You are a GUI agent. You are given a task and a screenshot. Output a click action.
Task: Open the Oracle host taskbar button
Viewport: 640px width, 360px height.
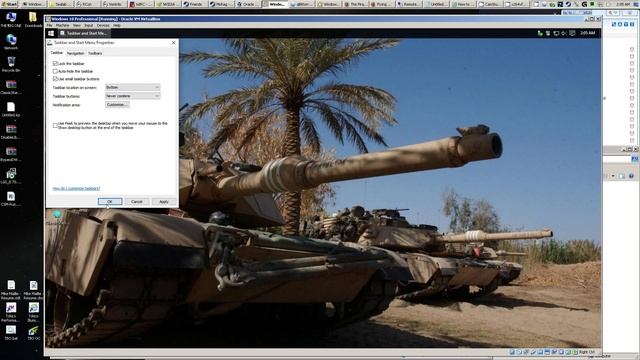click(247, 4)
